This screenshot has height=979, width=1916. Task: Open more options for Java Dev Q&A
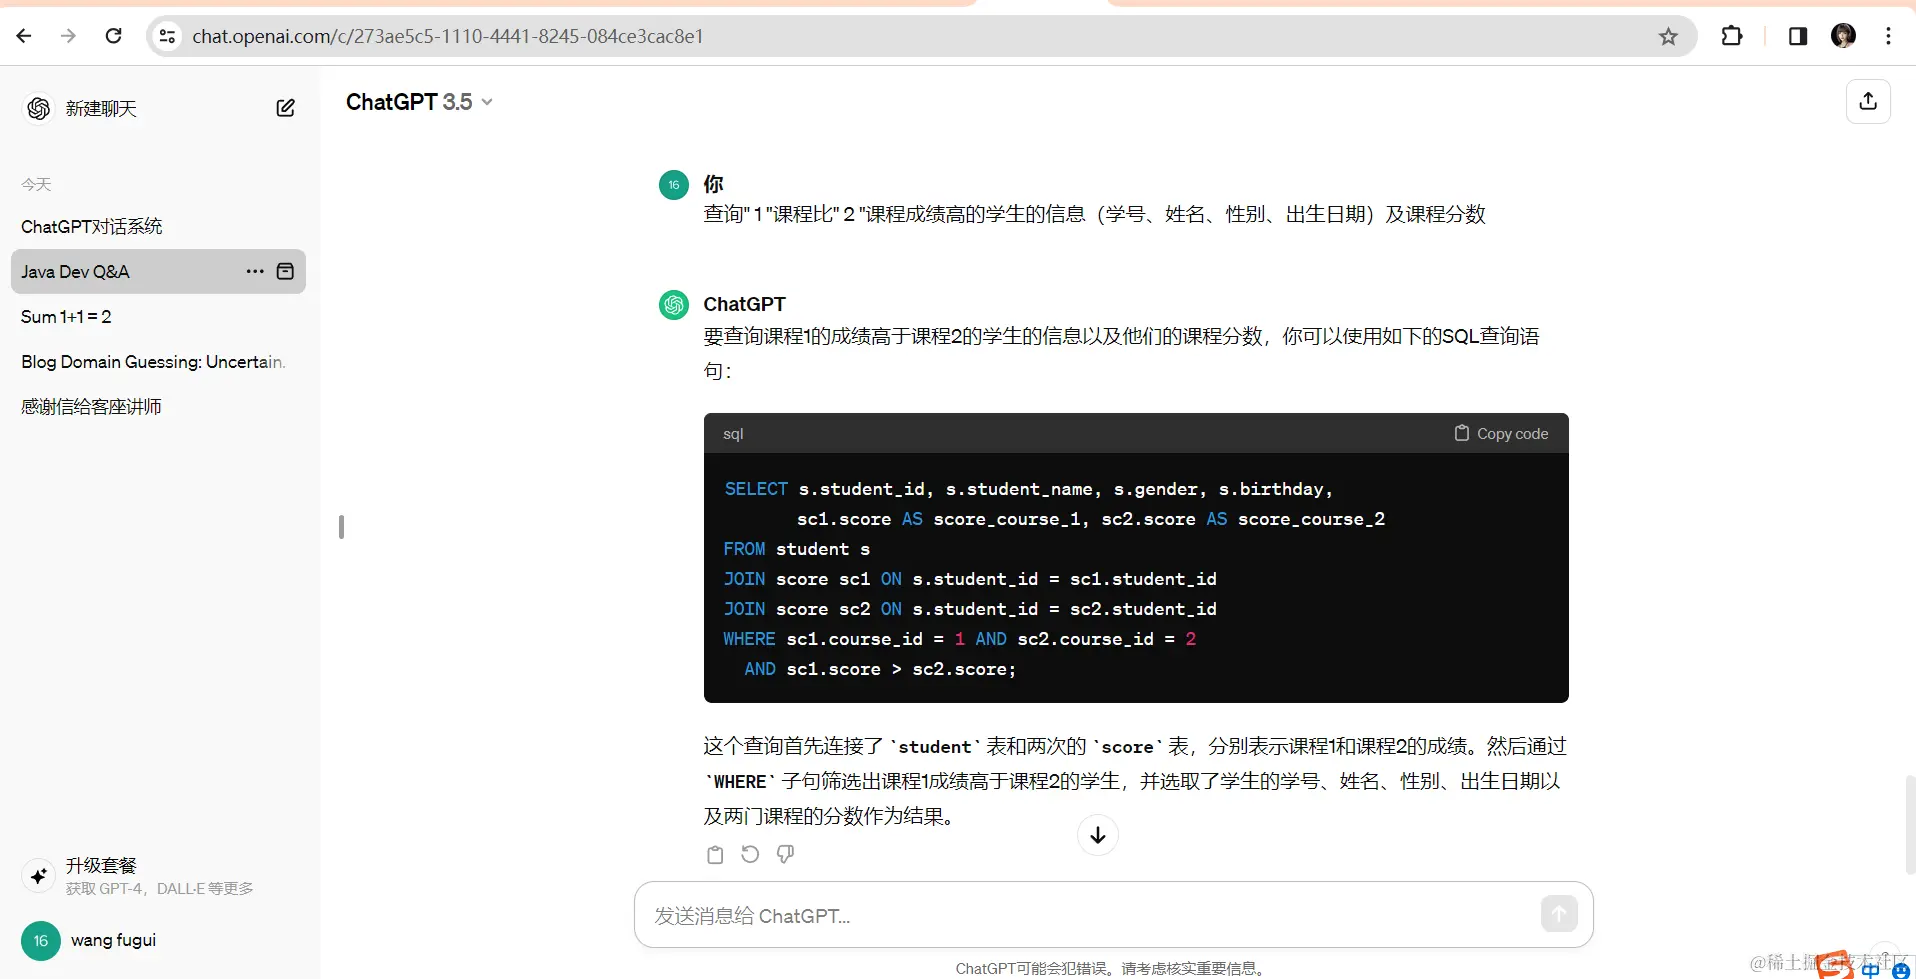click(255, 271)
